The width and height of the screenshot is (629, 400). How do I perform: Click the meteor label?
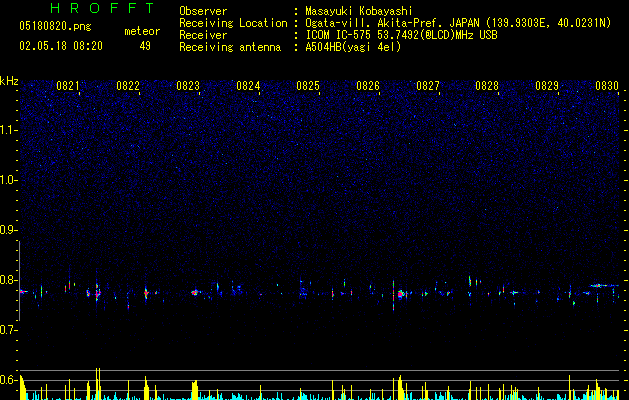click(142, 31)
